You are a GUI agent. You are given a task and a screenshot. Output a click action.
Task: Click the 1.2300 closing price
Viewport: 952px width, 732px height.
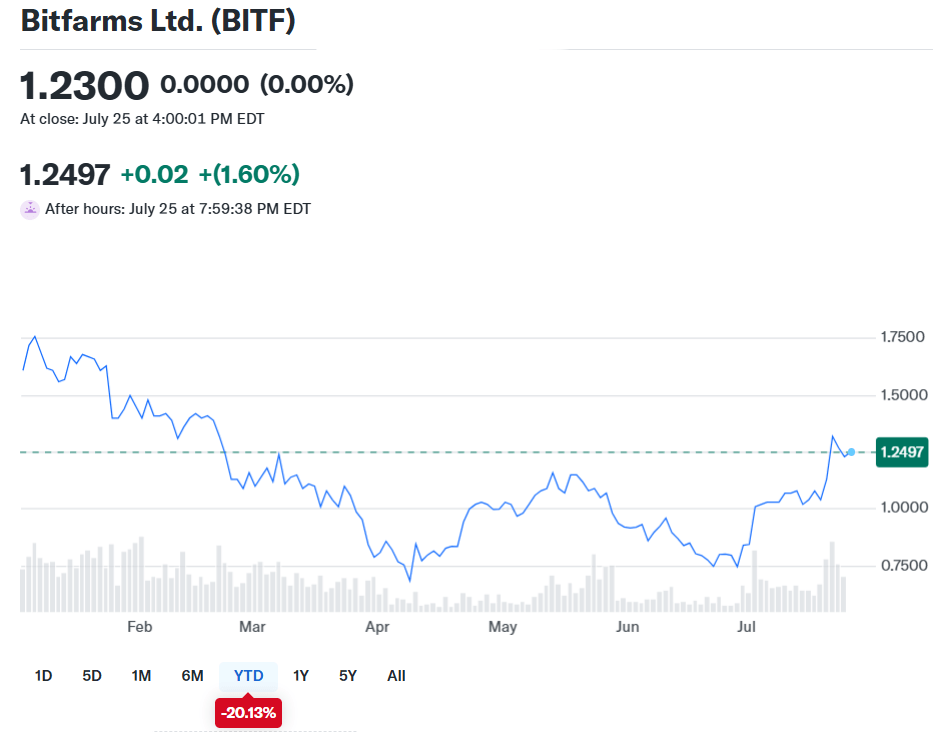85,86
